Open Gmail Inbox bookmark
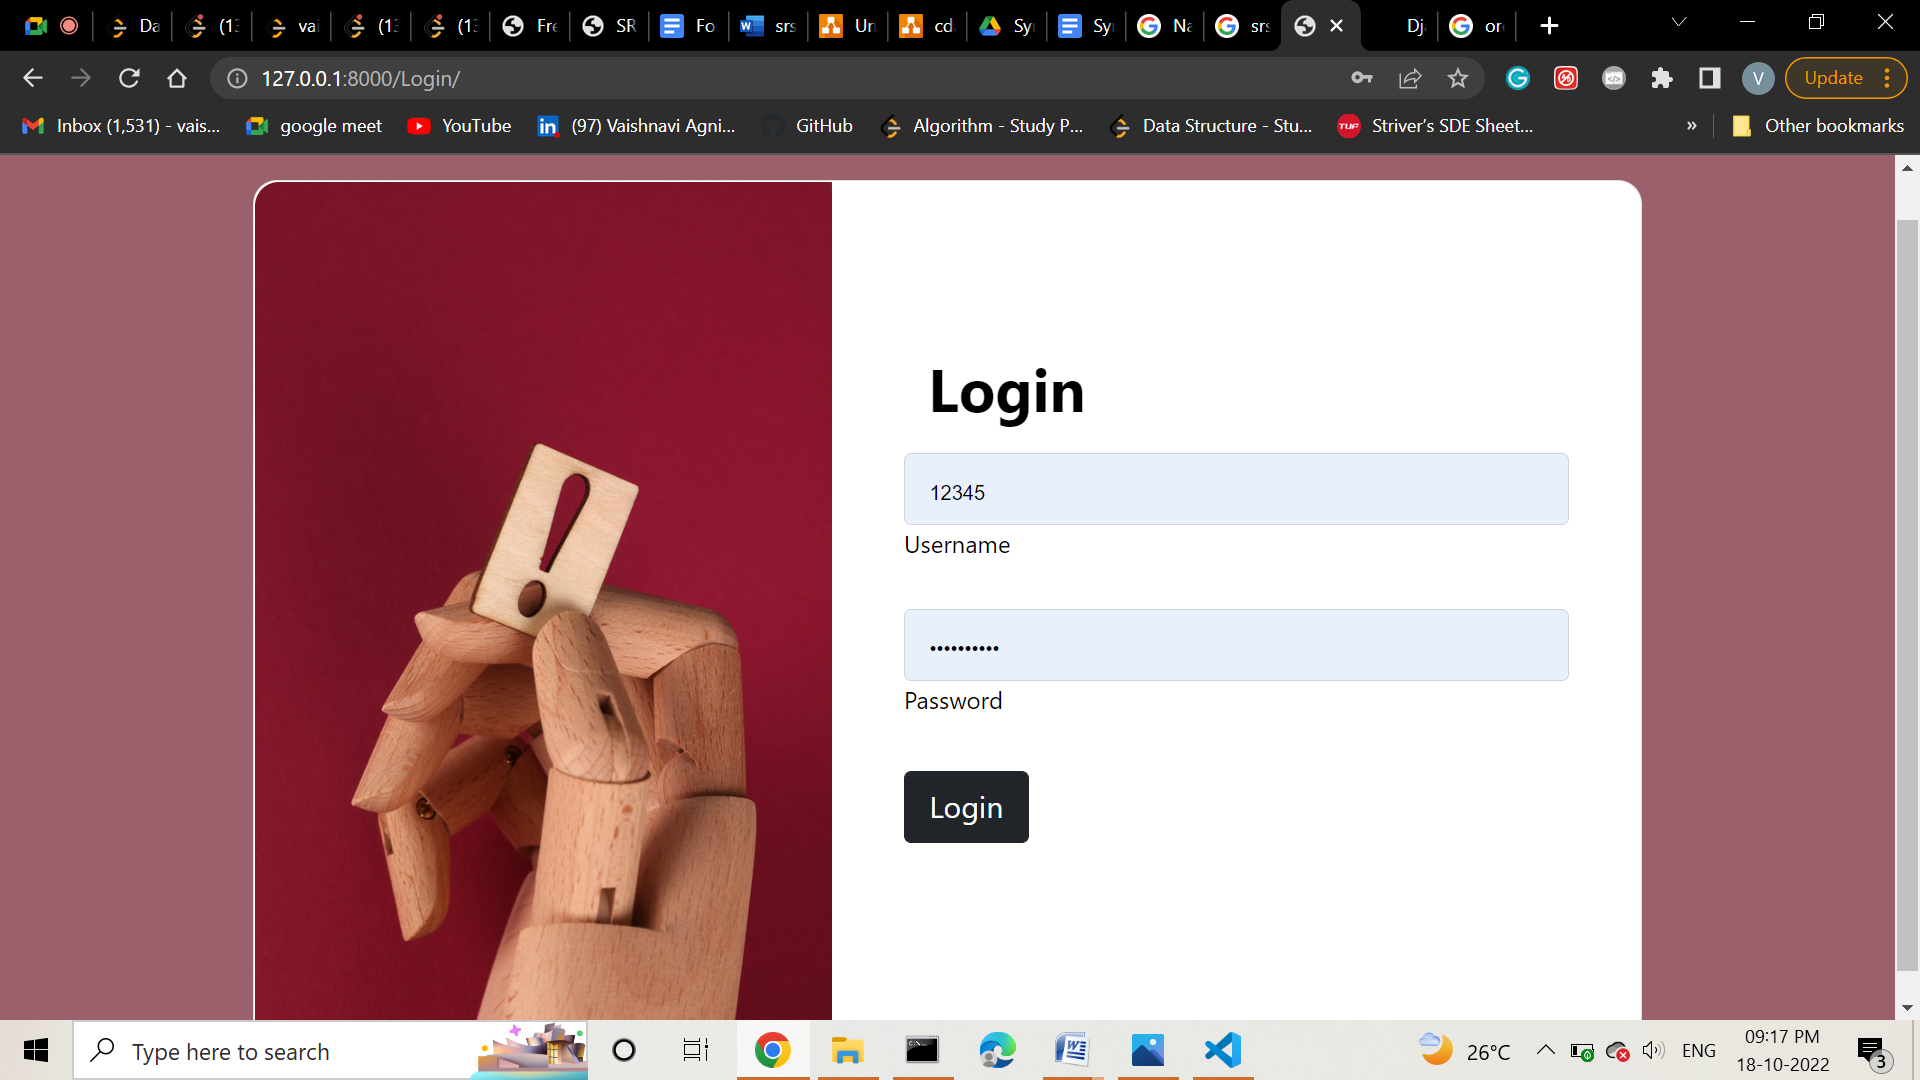 tap(121, 126)
